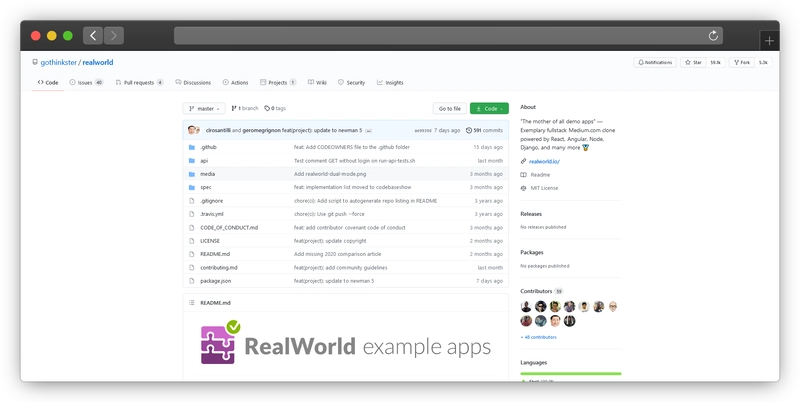The width and height of the screenshot is (800, 402).
Task: Open the Contributors heading link
Action: (536, 291)
